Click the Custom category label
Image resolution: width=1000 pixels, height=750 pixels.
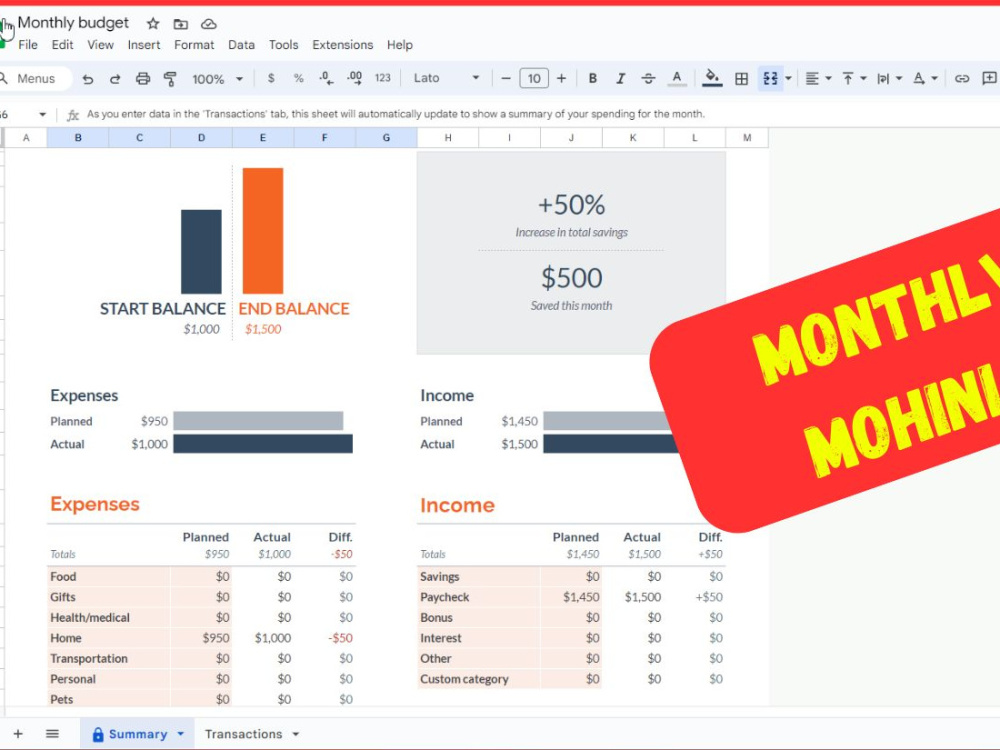coord(464,679)
